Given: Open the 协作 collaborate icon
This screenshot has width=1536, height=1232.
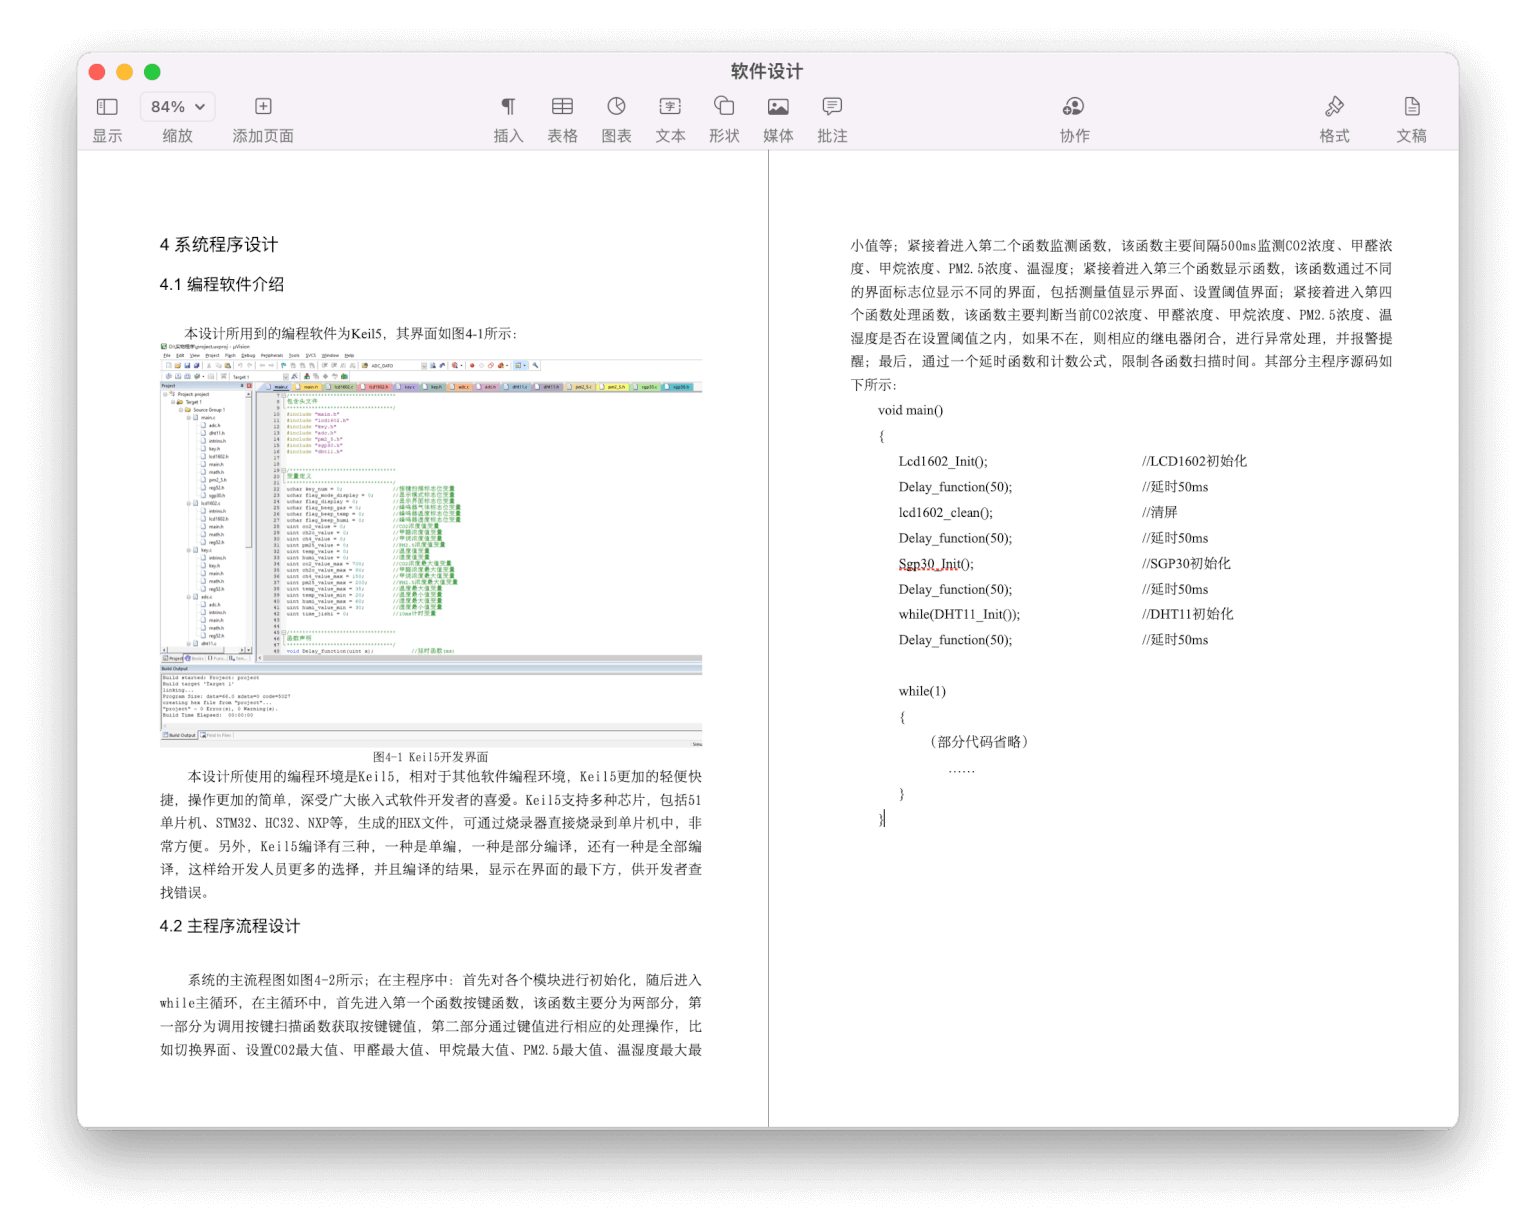Looking at the screenshot, I should click(1073, 106).
